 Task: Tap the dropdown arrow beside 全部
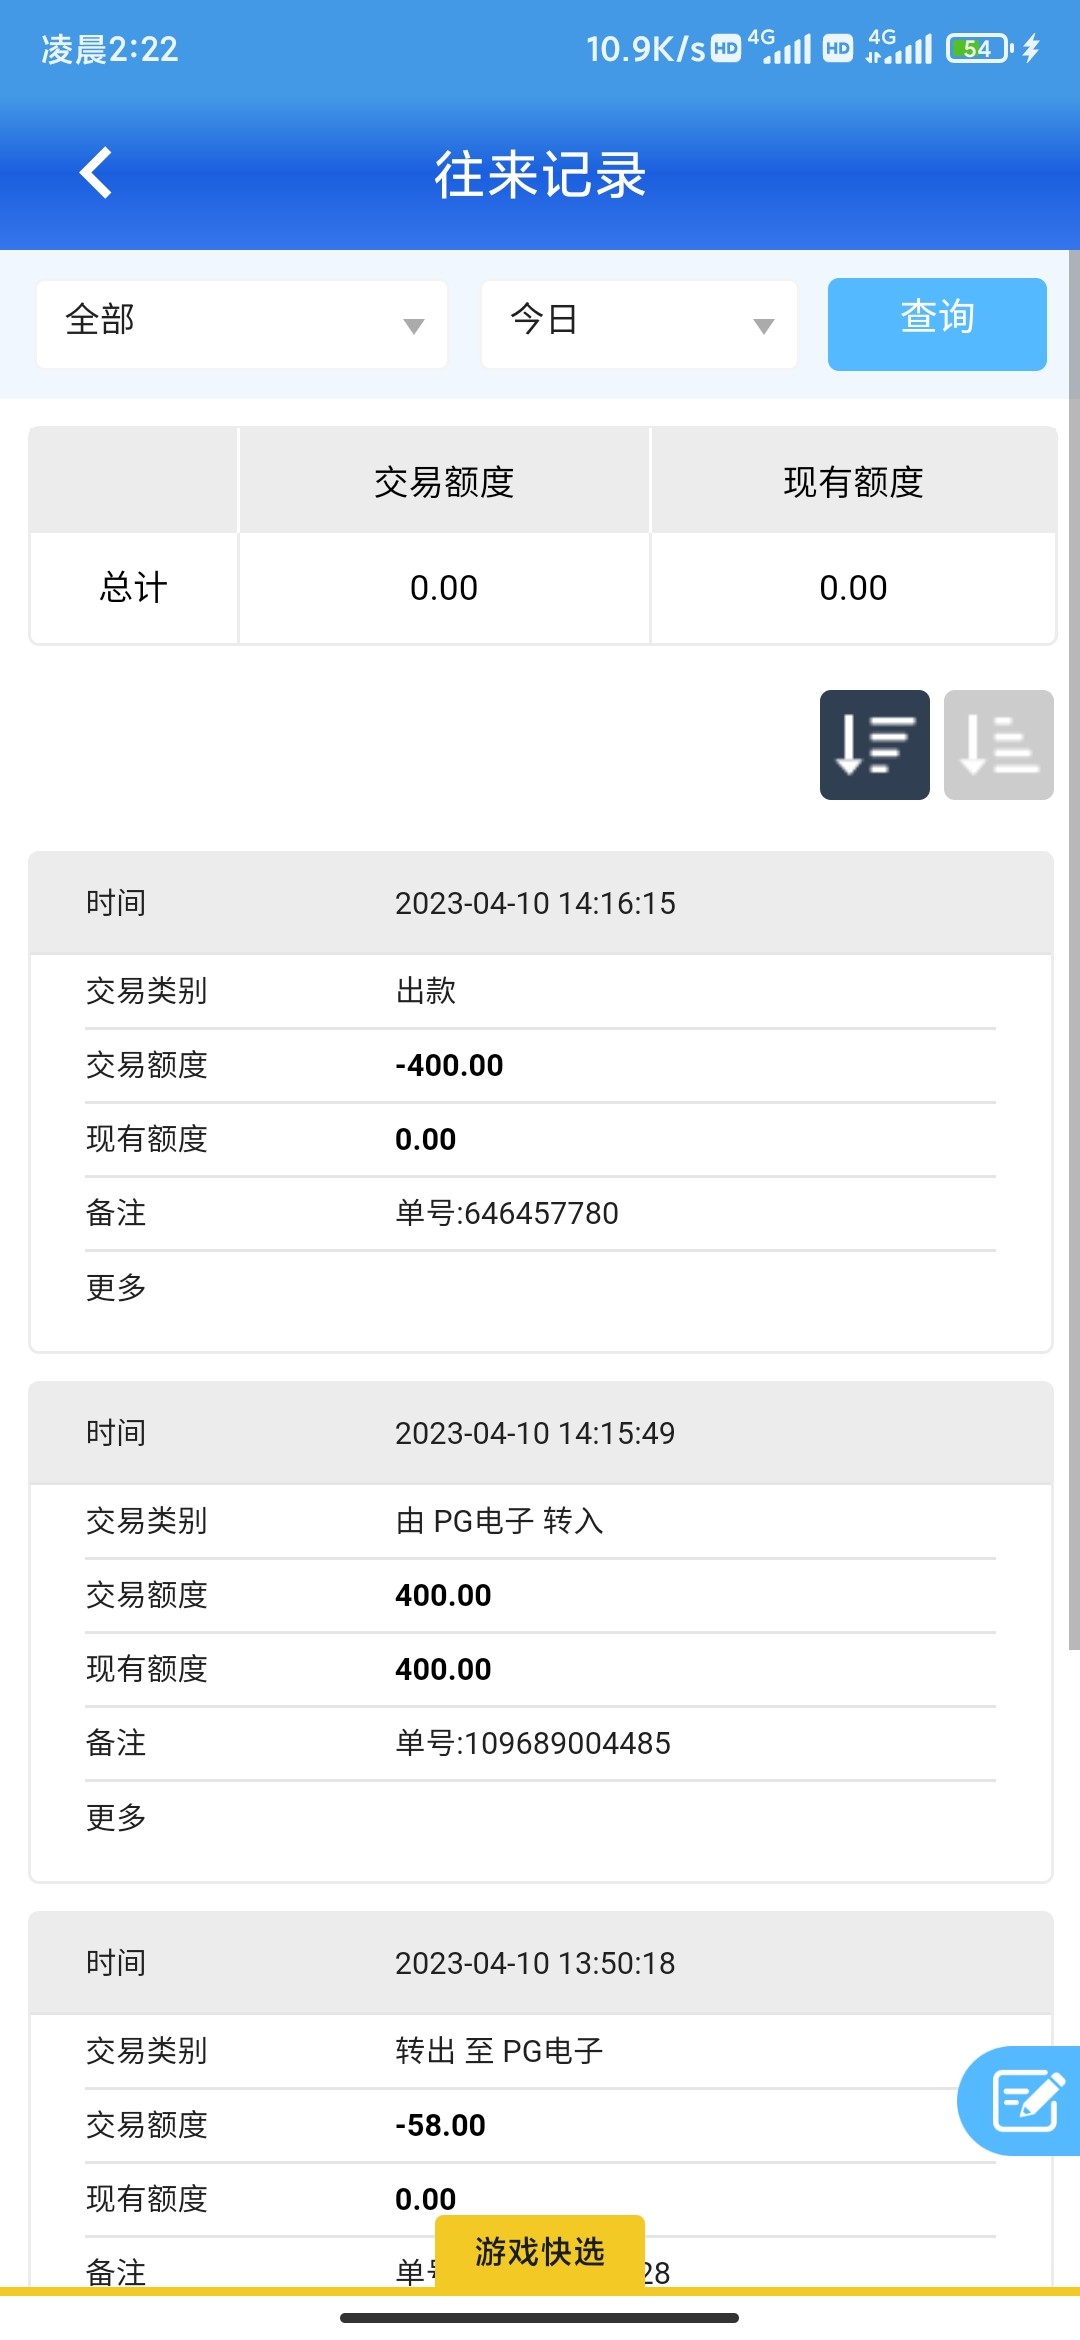[x=413, y=326]
